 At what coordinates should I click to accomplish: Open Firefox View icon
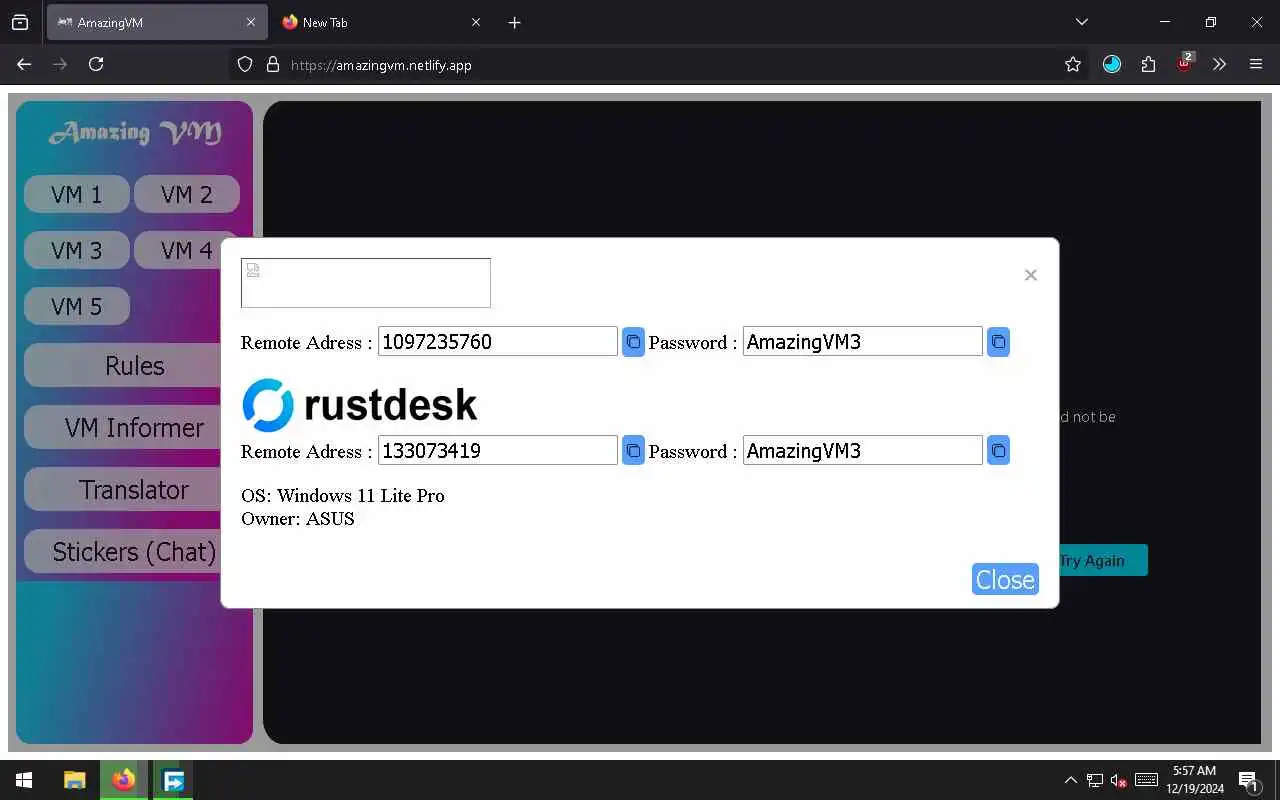20,22
